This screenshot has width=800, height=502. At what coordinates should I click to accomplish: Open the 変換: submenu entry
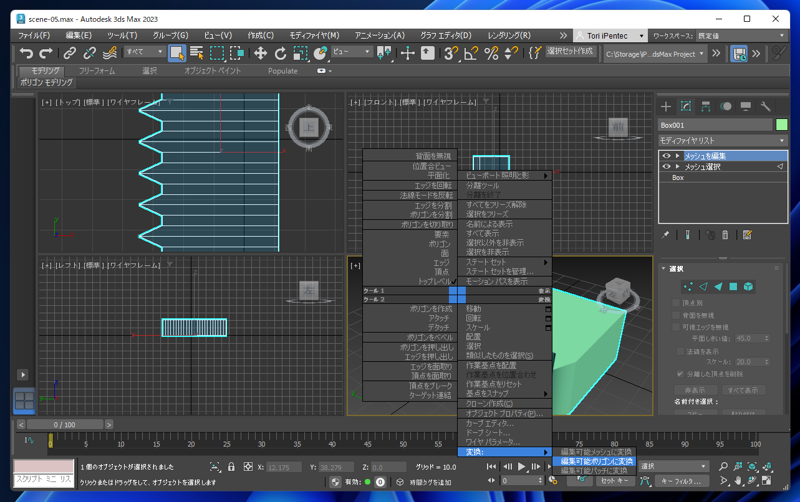point(505,452)
